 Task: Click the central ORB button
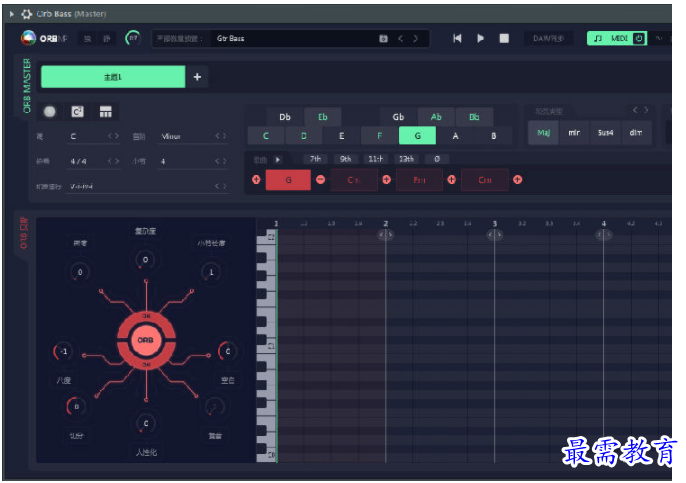[146, 340]
